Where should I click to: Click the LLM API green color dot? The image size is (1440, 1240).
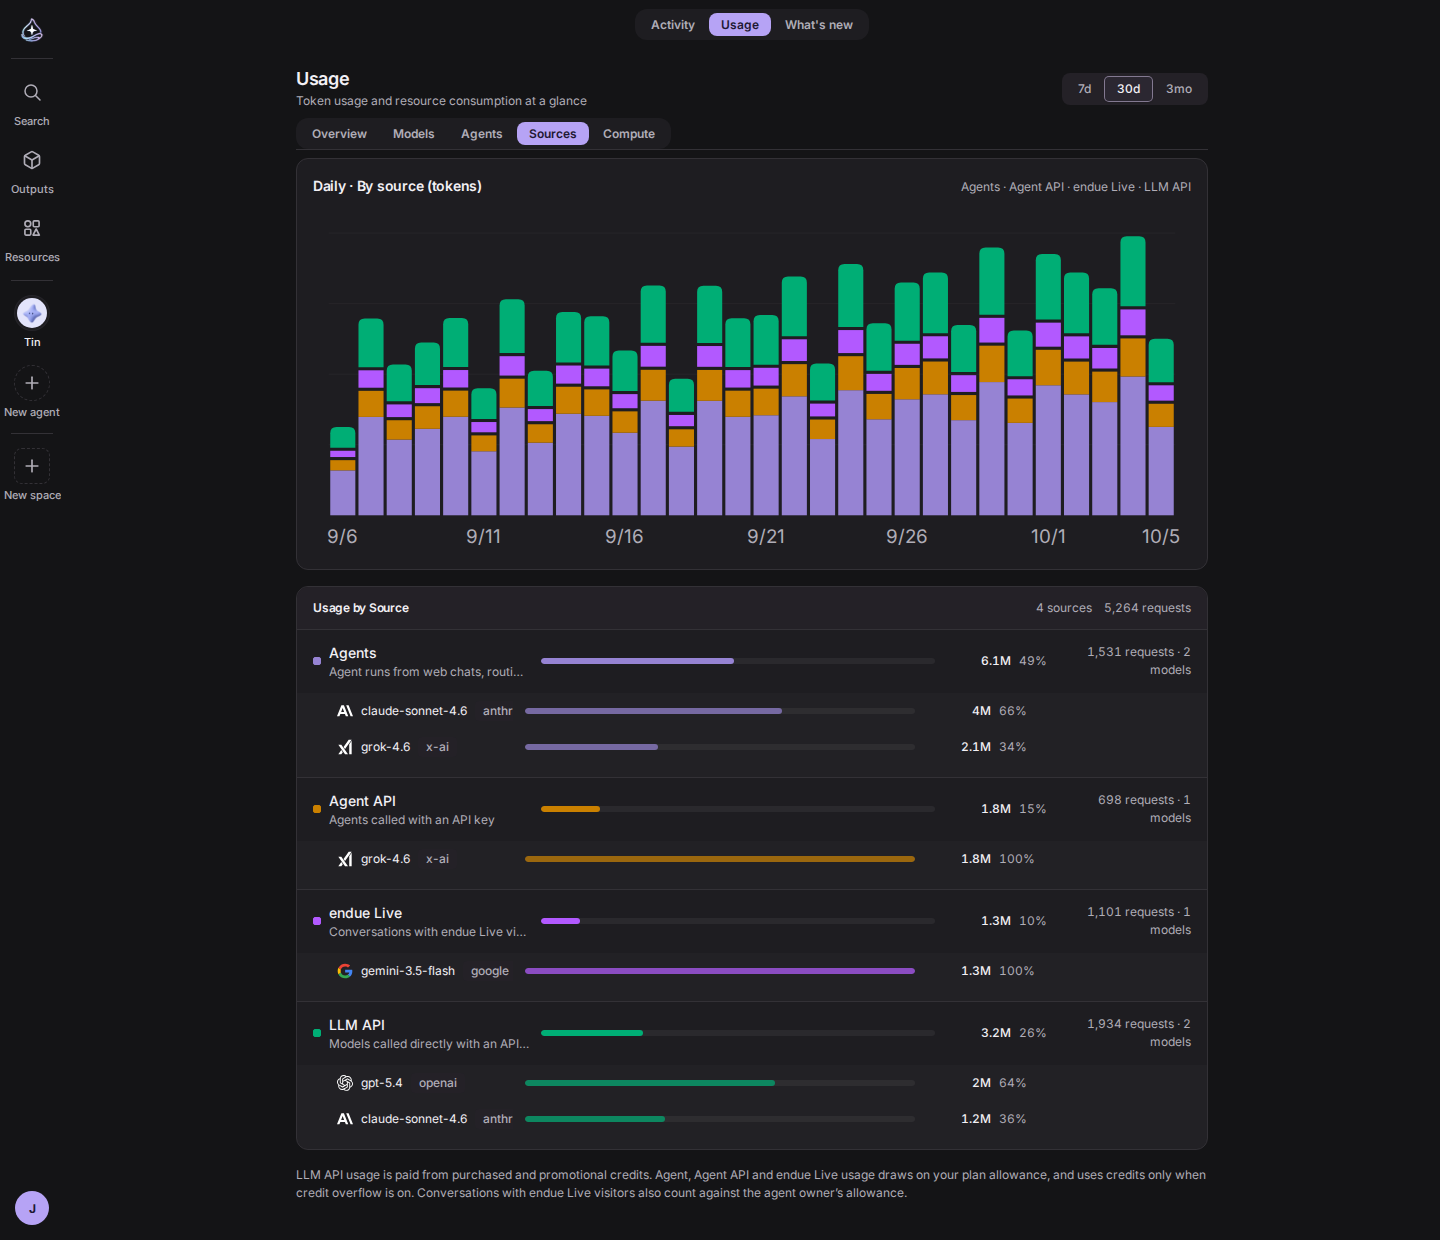(317, 1033)
